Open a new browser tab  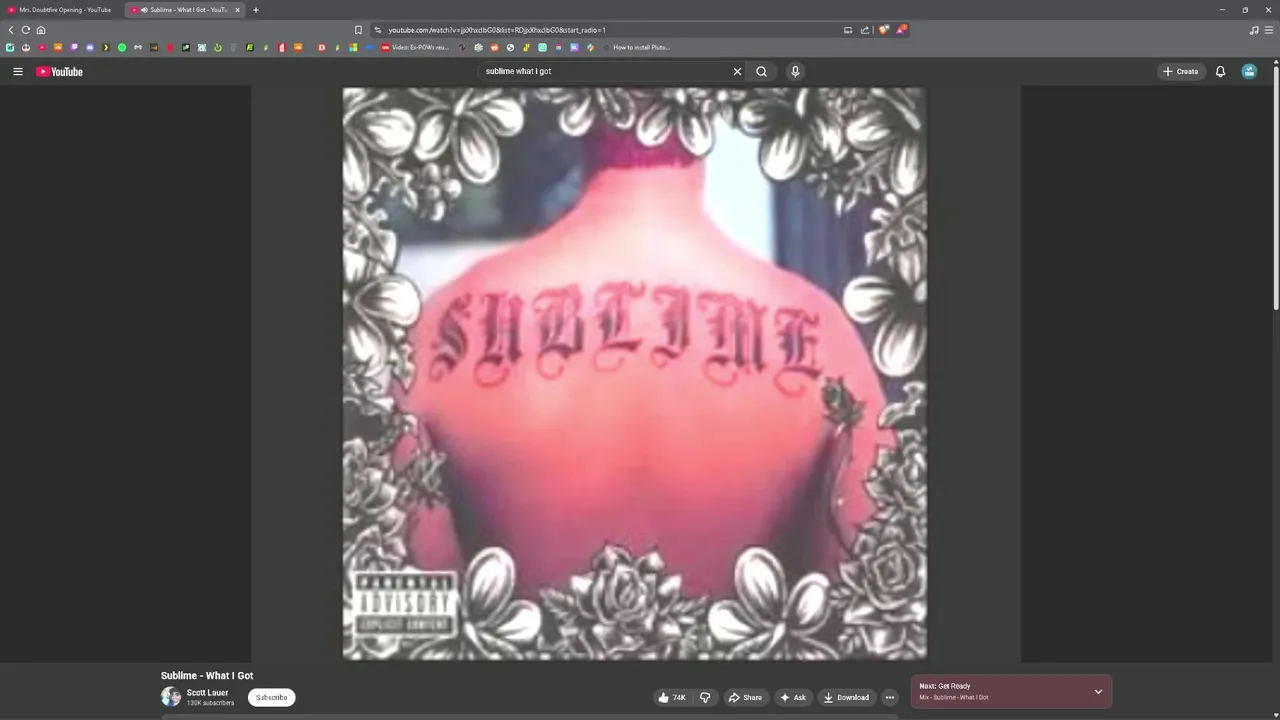[256, 10]
